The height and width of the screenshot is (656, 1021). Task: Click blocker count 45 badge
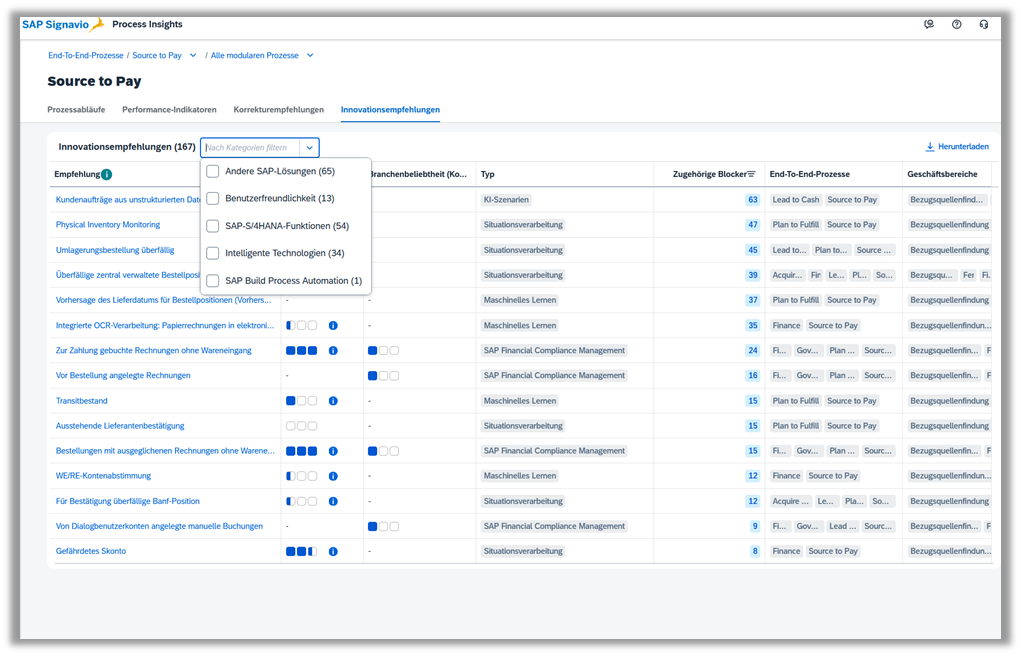point(753,250)
